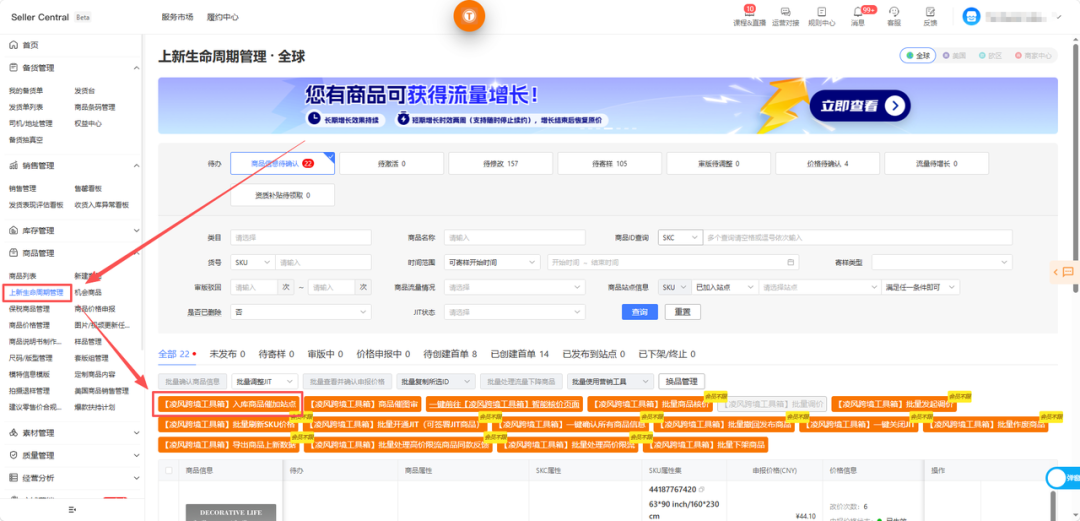Click 类目 selection field
Image resolution: width=1080 pixels, height=521 pixels.
tap(300, 237)
